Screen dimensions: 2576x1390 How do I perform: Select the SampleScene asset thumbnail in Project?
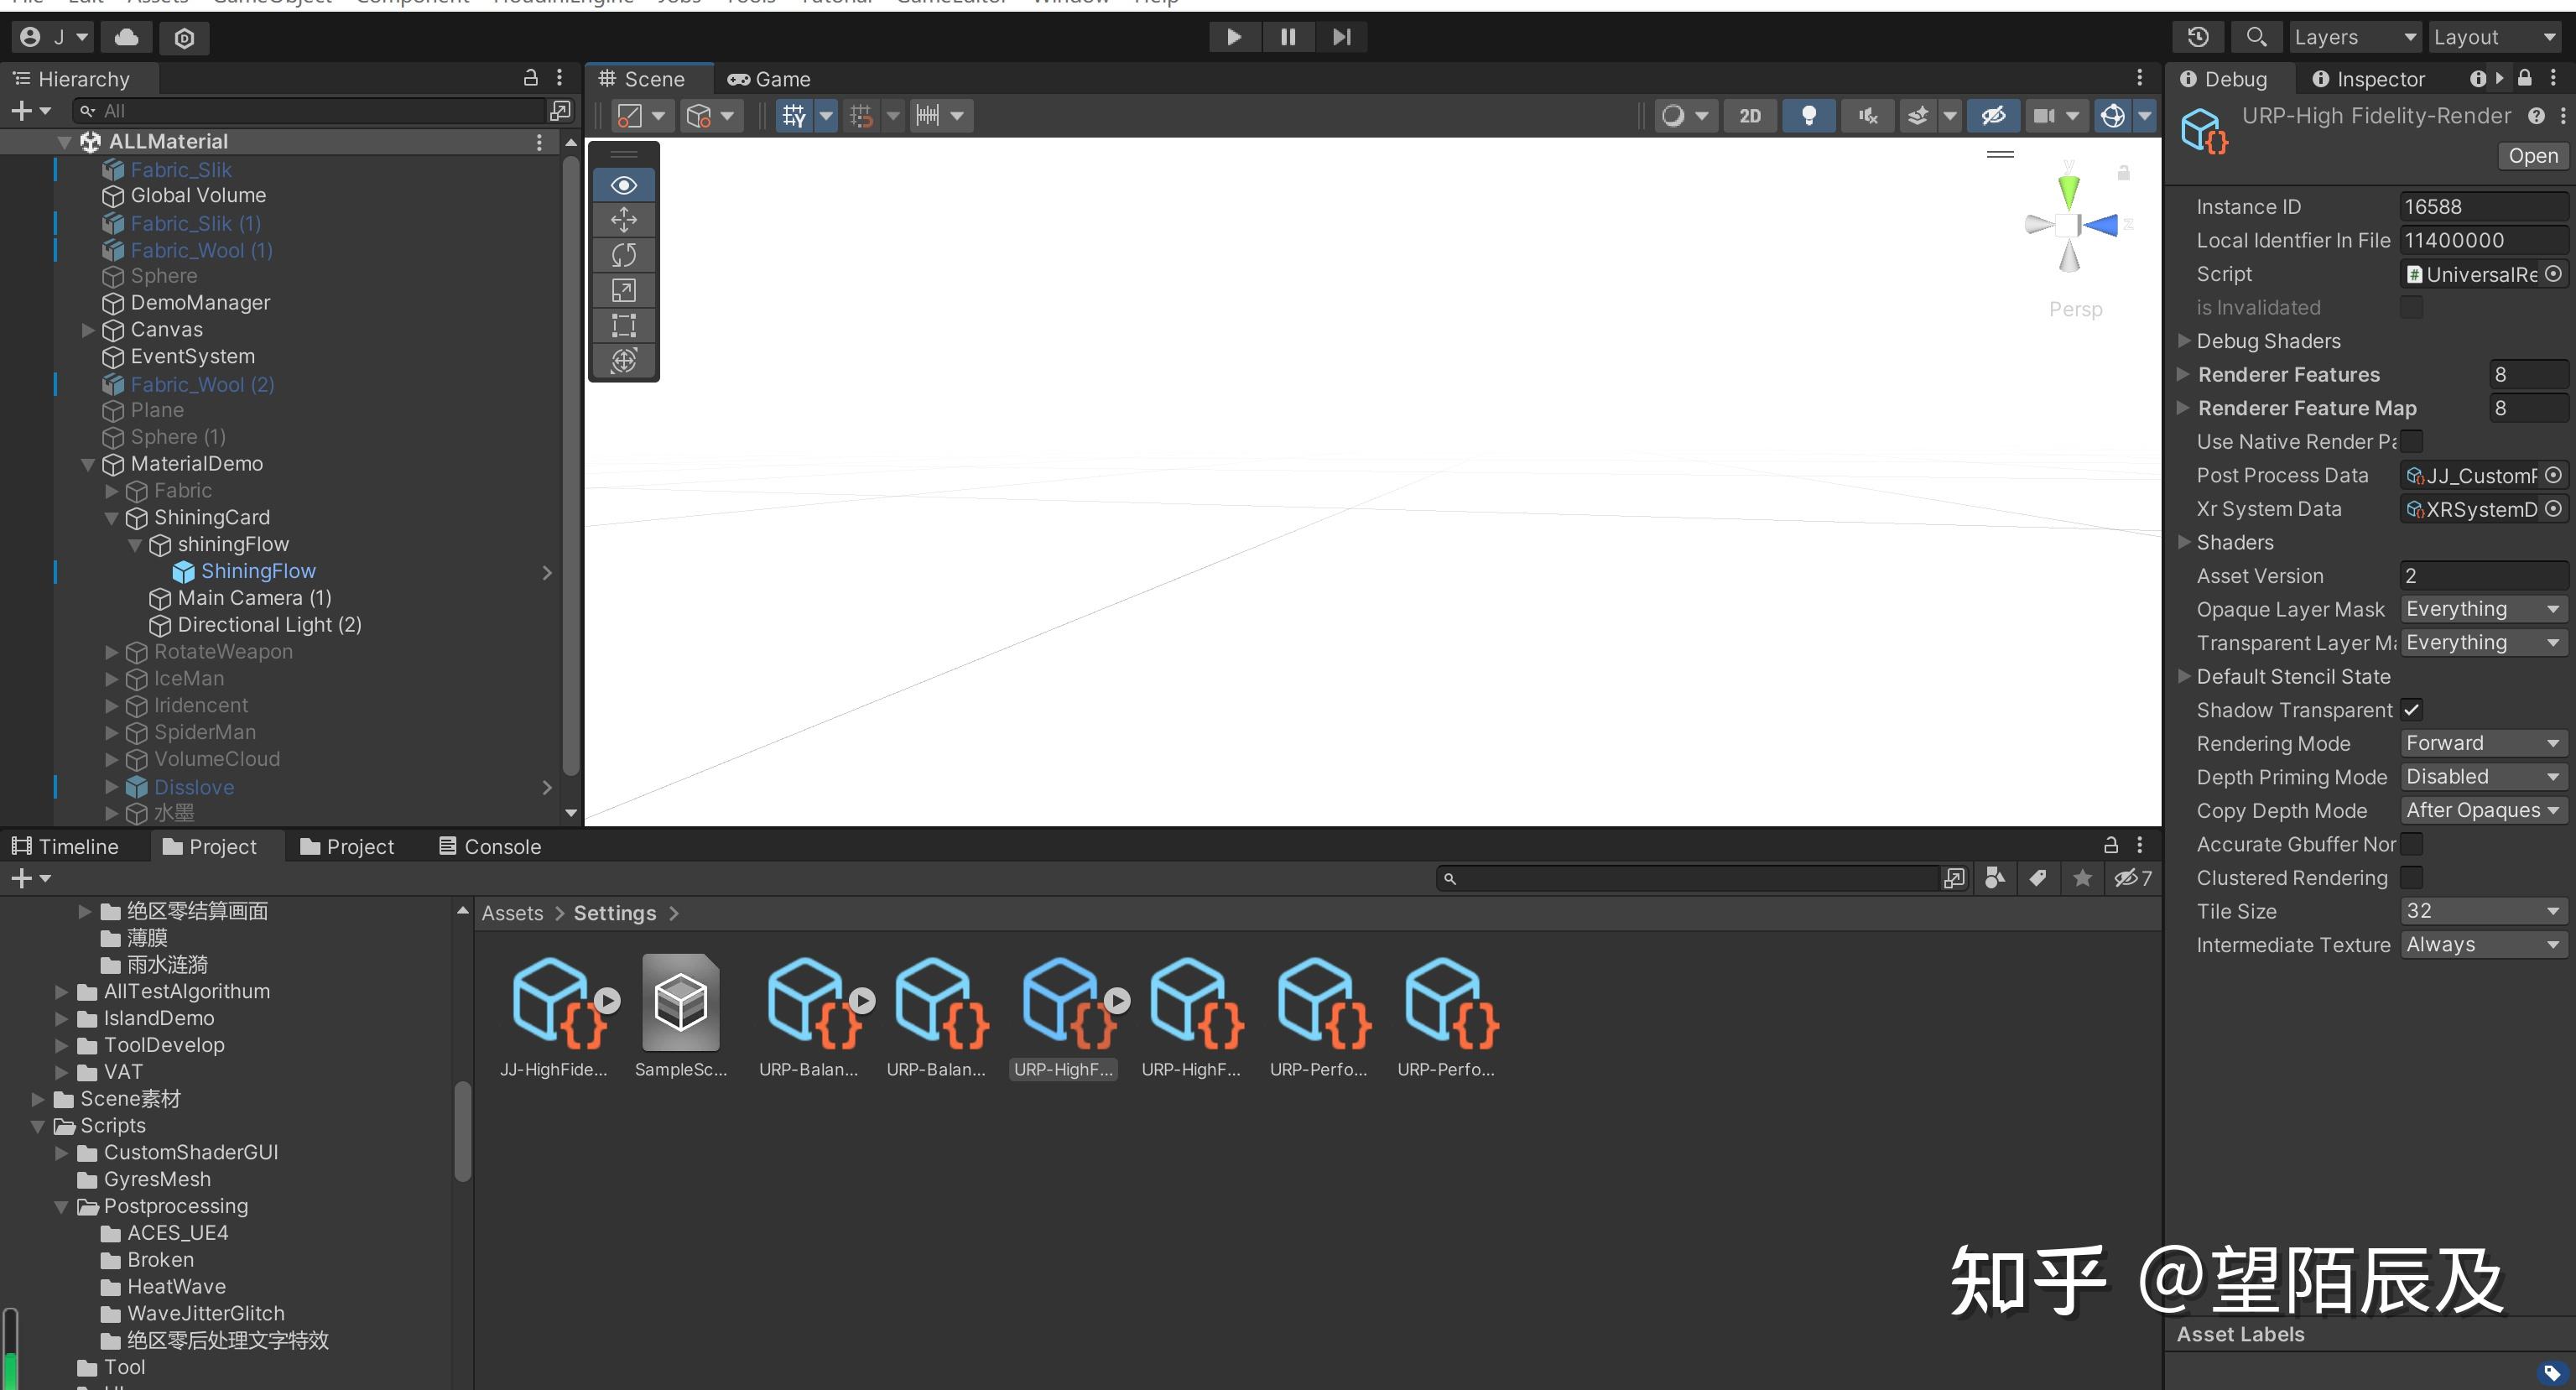(681, 1005)
